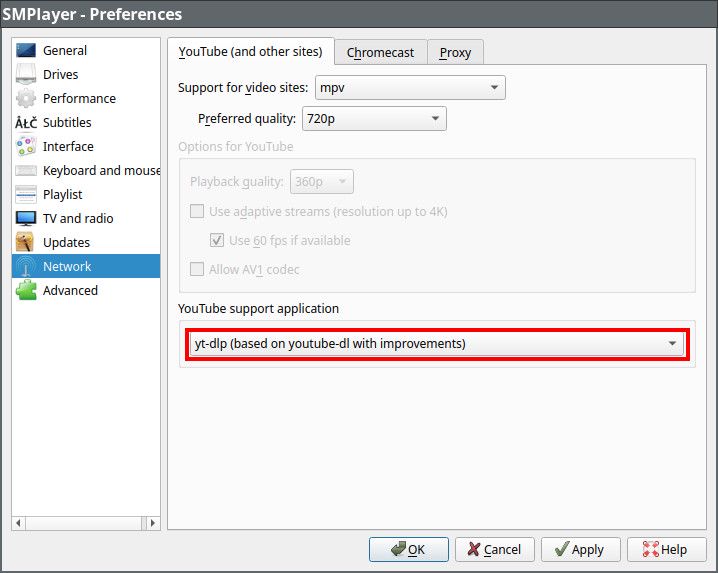Select the TV and radio icon
718x573 pixels.
tap(26, 219)
